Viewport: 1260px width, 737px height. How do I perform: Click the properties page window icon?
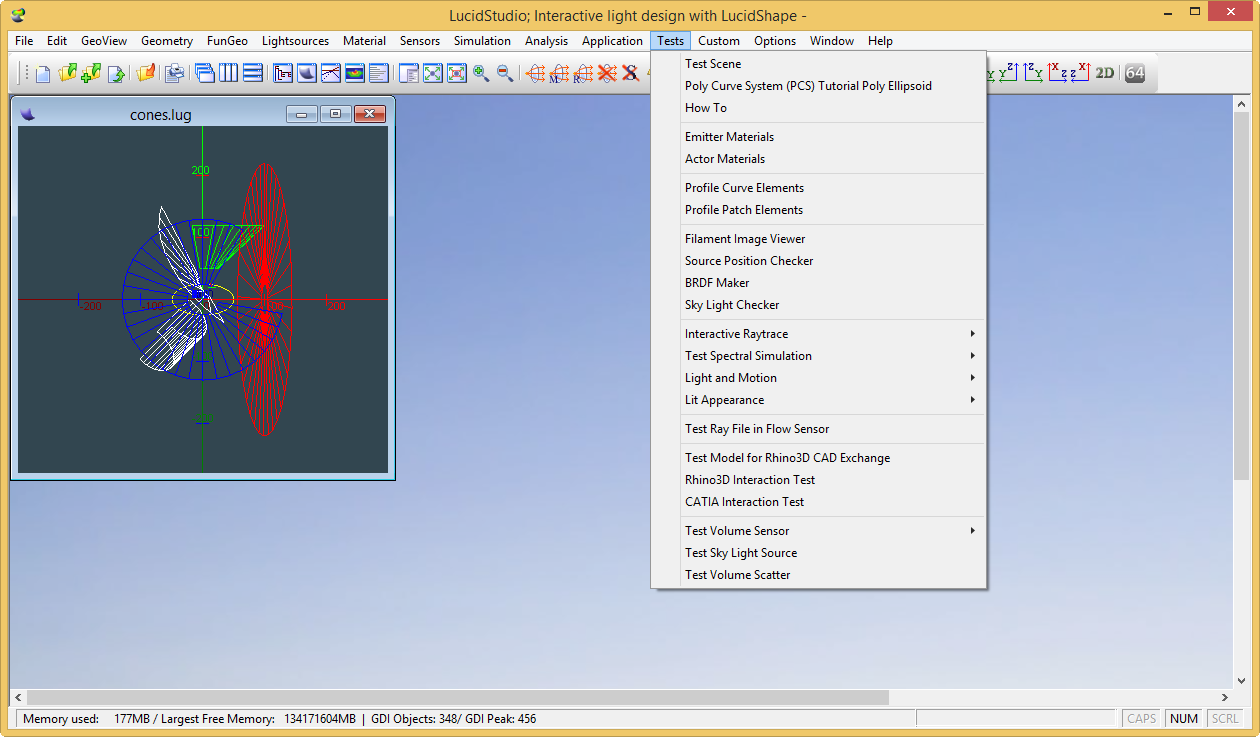coord(409,73)
